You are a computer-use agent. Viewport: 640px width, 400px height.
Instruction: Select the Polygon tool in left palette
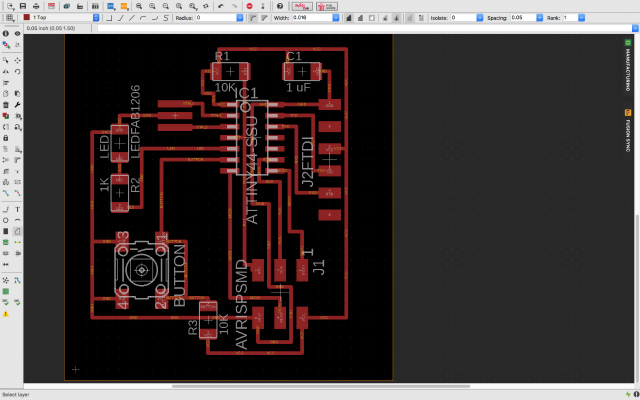(x=17, y=231)
